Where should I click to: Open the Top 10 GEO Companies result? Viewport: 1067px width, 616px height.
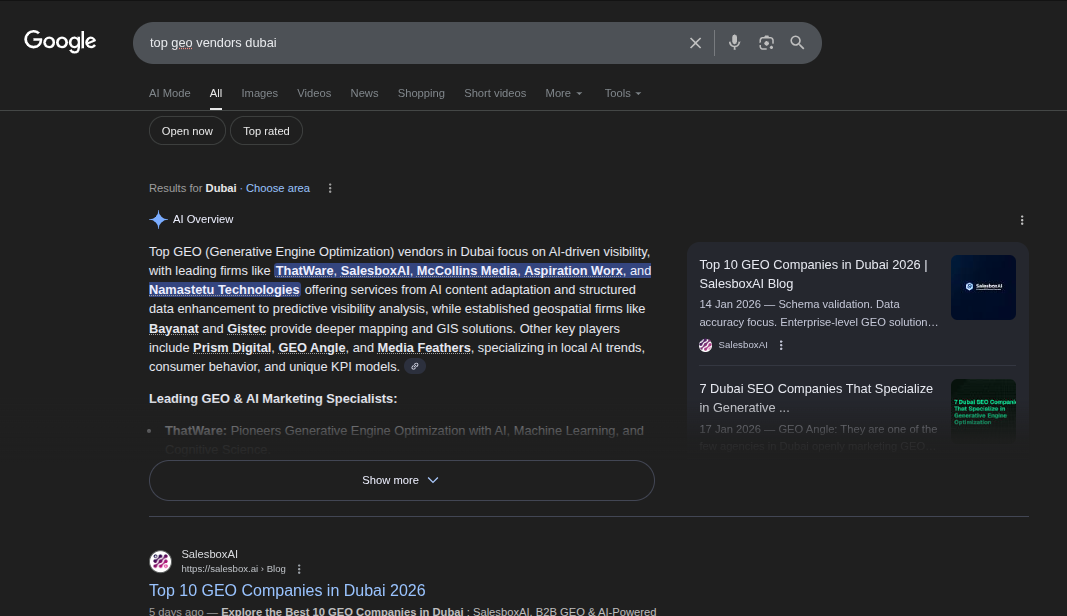pos(287,590)
